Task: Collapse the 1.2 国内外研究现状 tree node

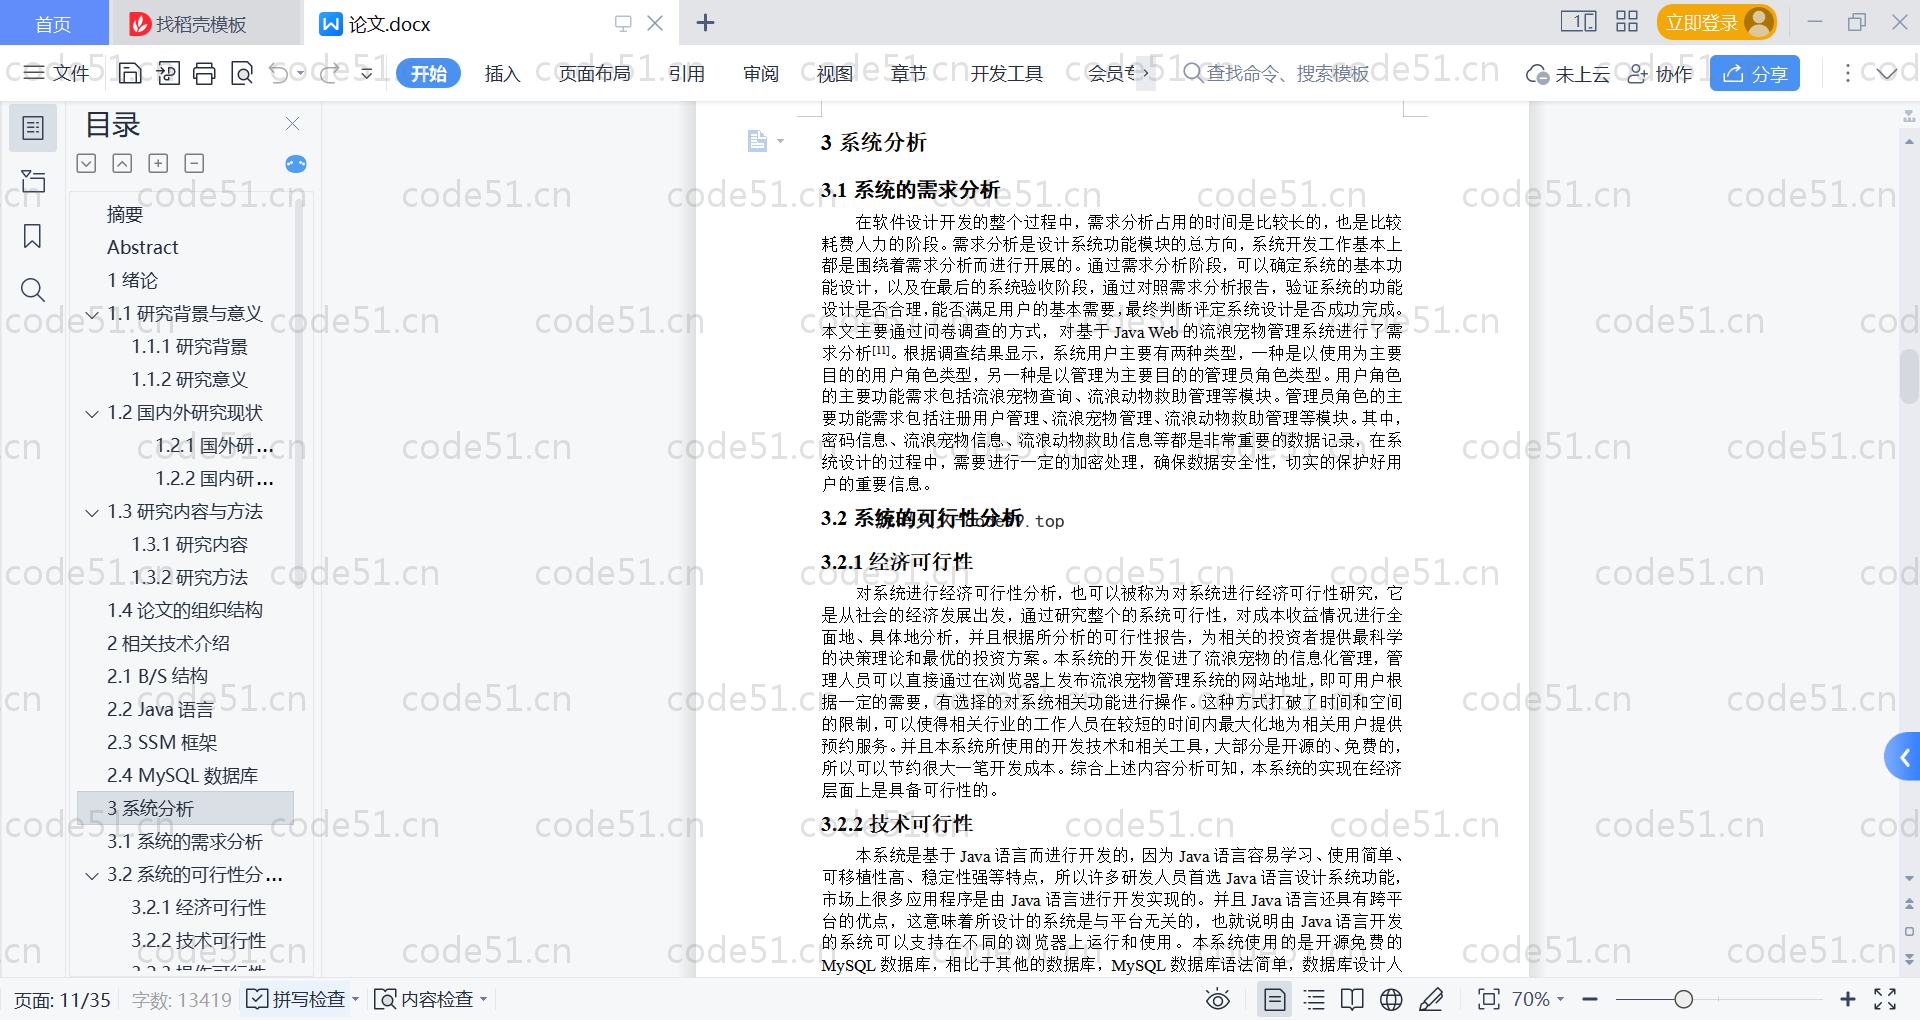Action: click(x=92, y=413)
